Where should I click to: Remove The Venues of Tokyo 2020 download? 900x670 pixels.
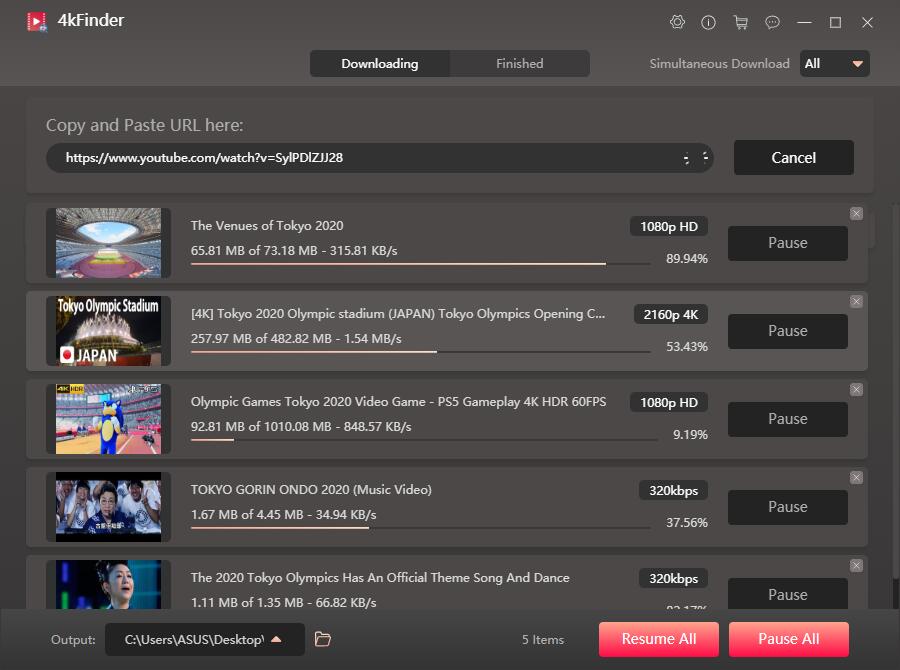pos(856,213)
